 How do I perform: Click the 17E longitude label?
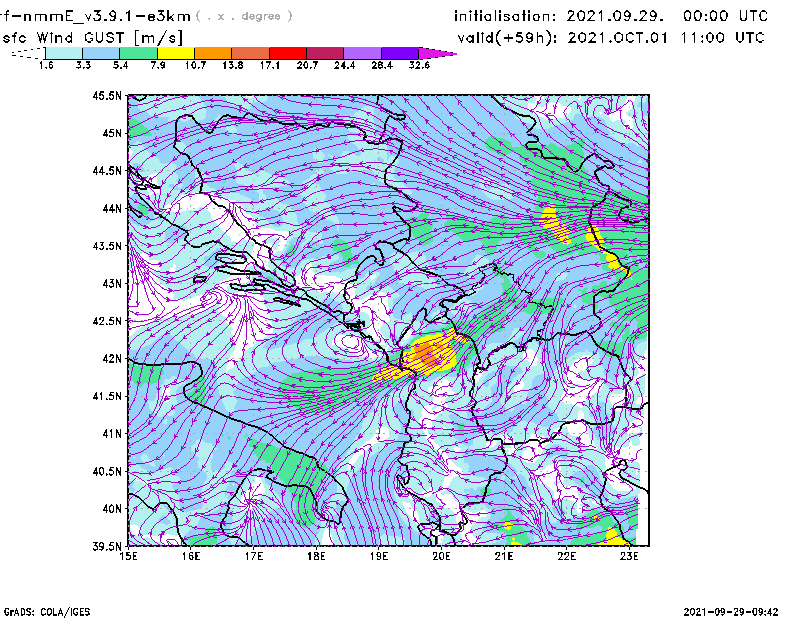tap(254, 556)
